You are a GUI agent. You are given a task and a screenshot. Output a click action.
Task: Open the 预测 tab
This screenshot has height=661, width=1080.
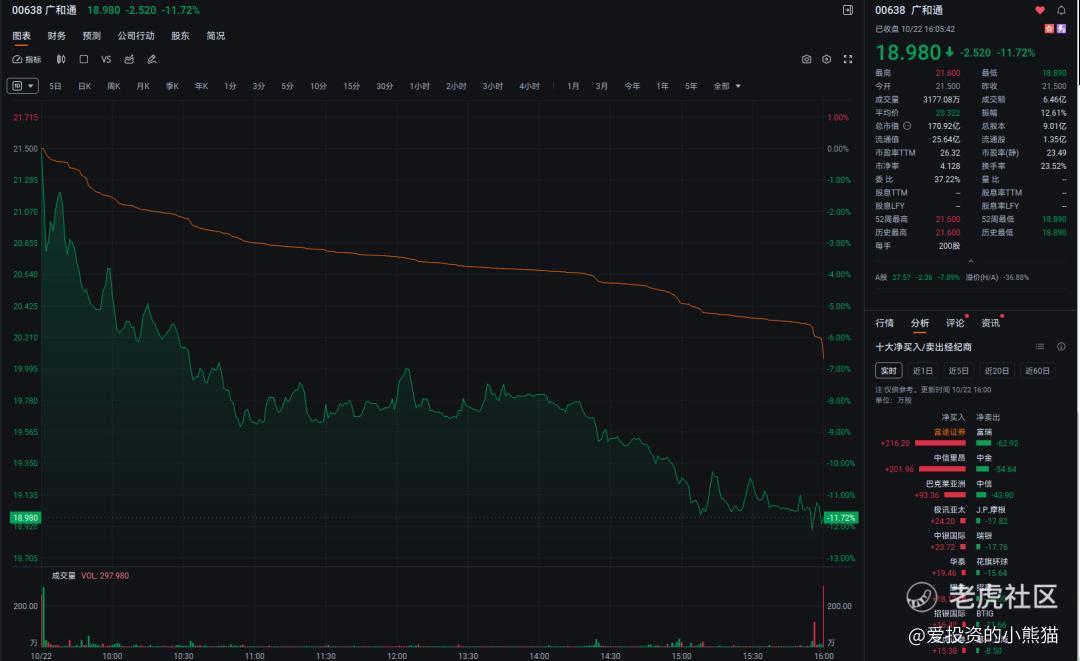(92, 36)
